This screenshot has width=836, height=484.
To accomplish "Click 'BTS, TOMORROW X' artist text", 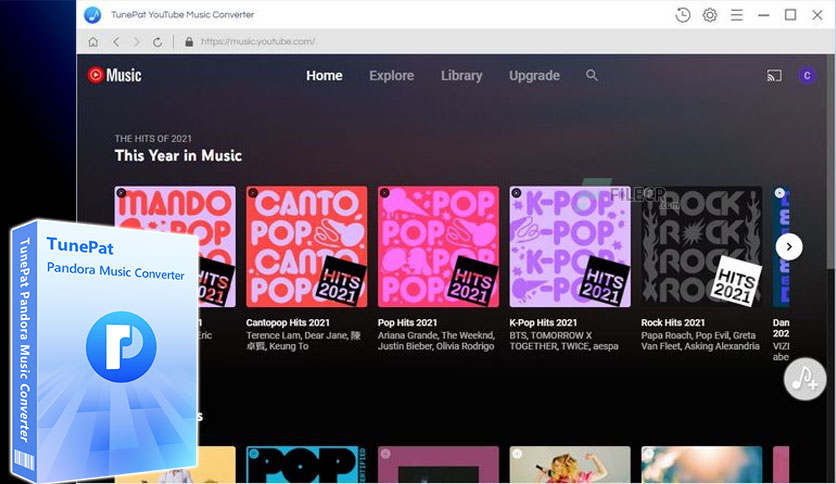I will [x=551, y=335].
